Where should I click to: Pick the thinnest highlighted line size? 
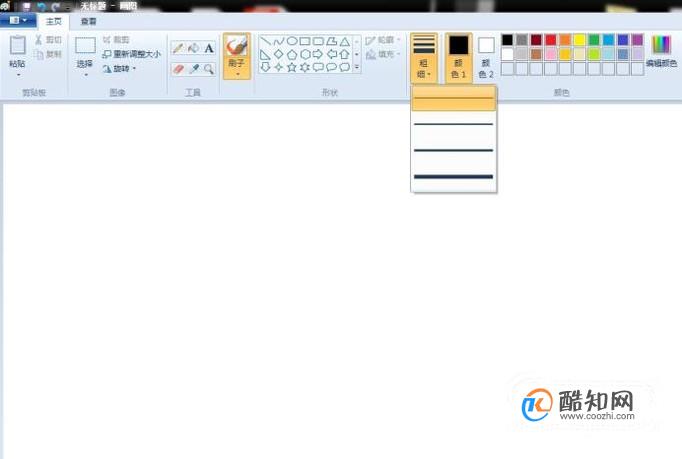click(x=454, y=98)
